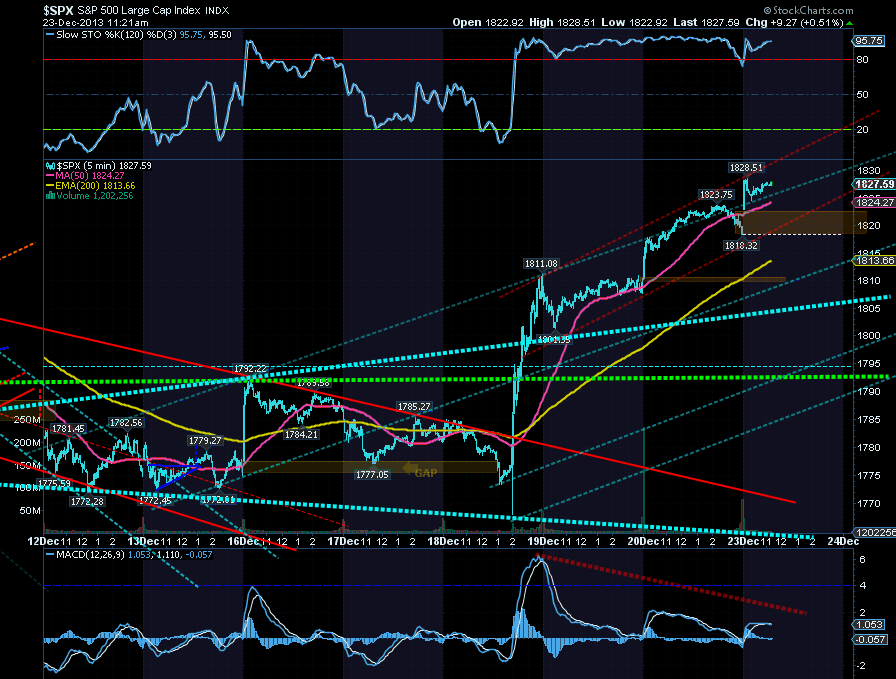
Task: Click the candlestick icon beside $SPX (5 min)
Action: 50,166
